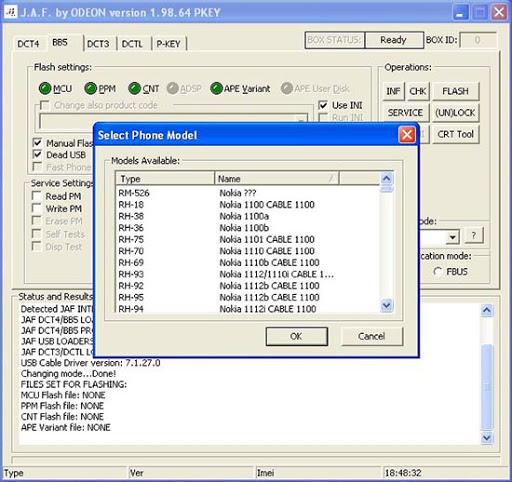This screenshot has width=512, height=482.
Task: Click the INF operation button
Action: [393, 91]
